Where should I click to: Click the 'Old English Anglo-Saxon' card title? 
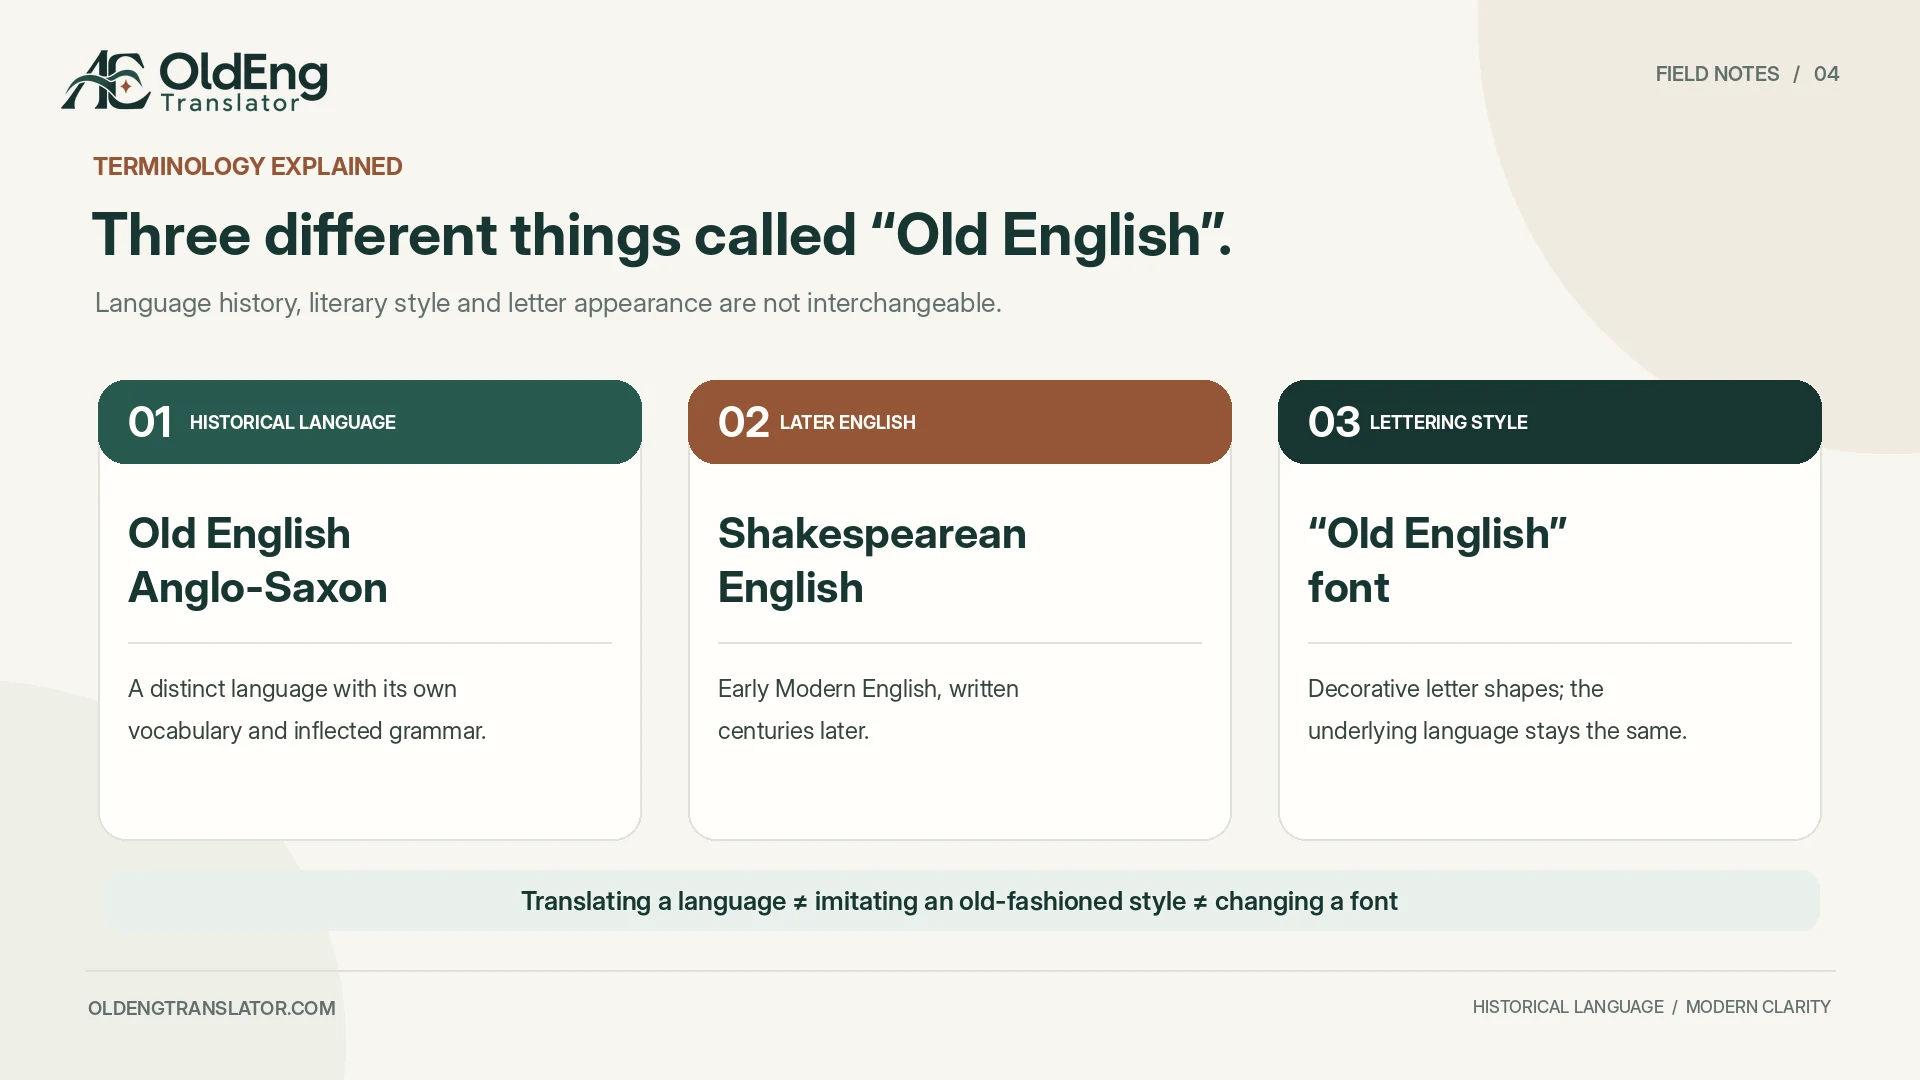point(258,560)
